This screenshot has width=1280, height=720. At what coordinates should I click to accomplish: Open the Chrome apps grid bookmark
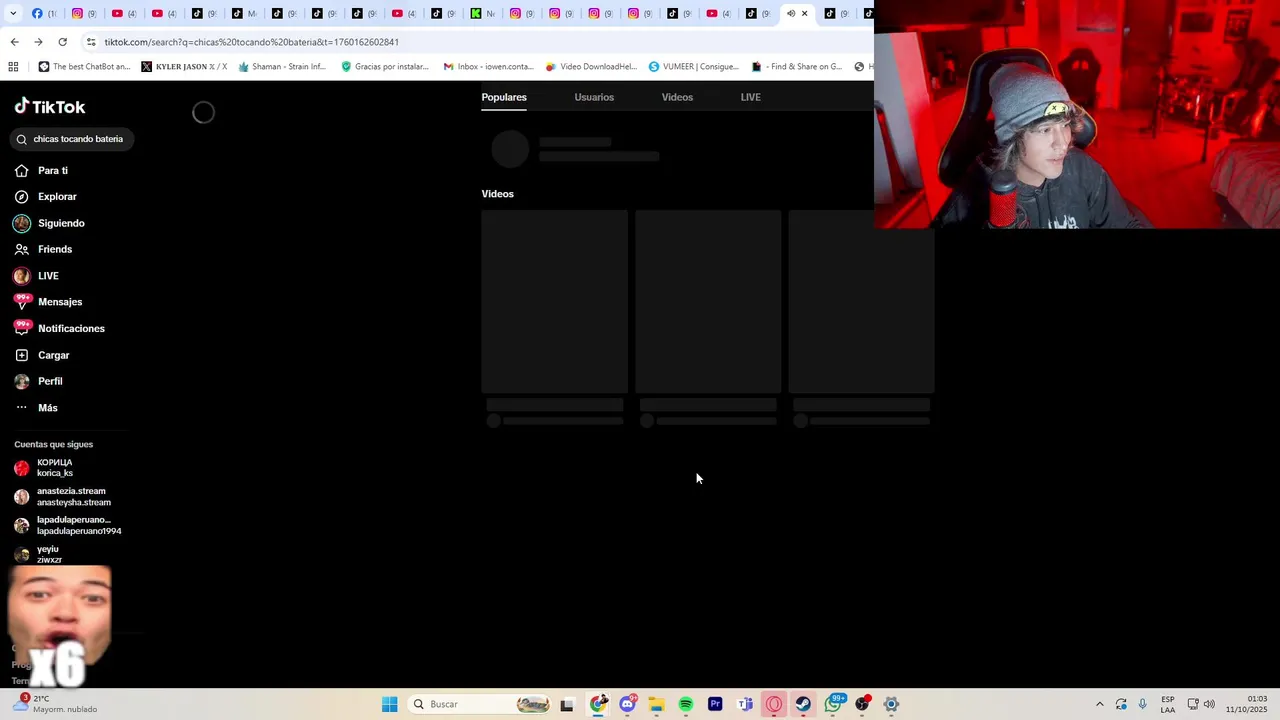[13, 67]
